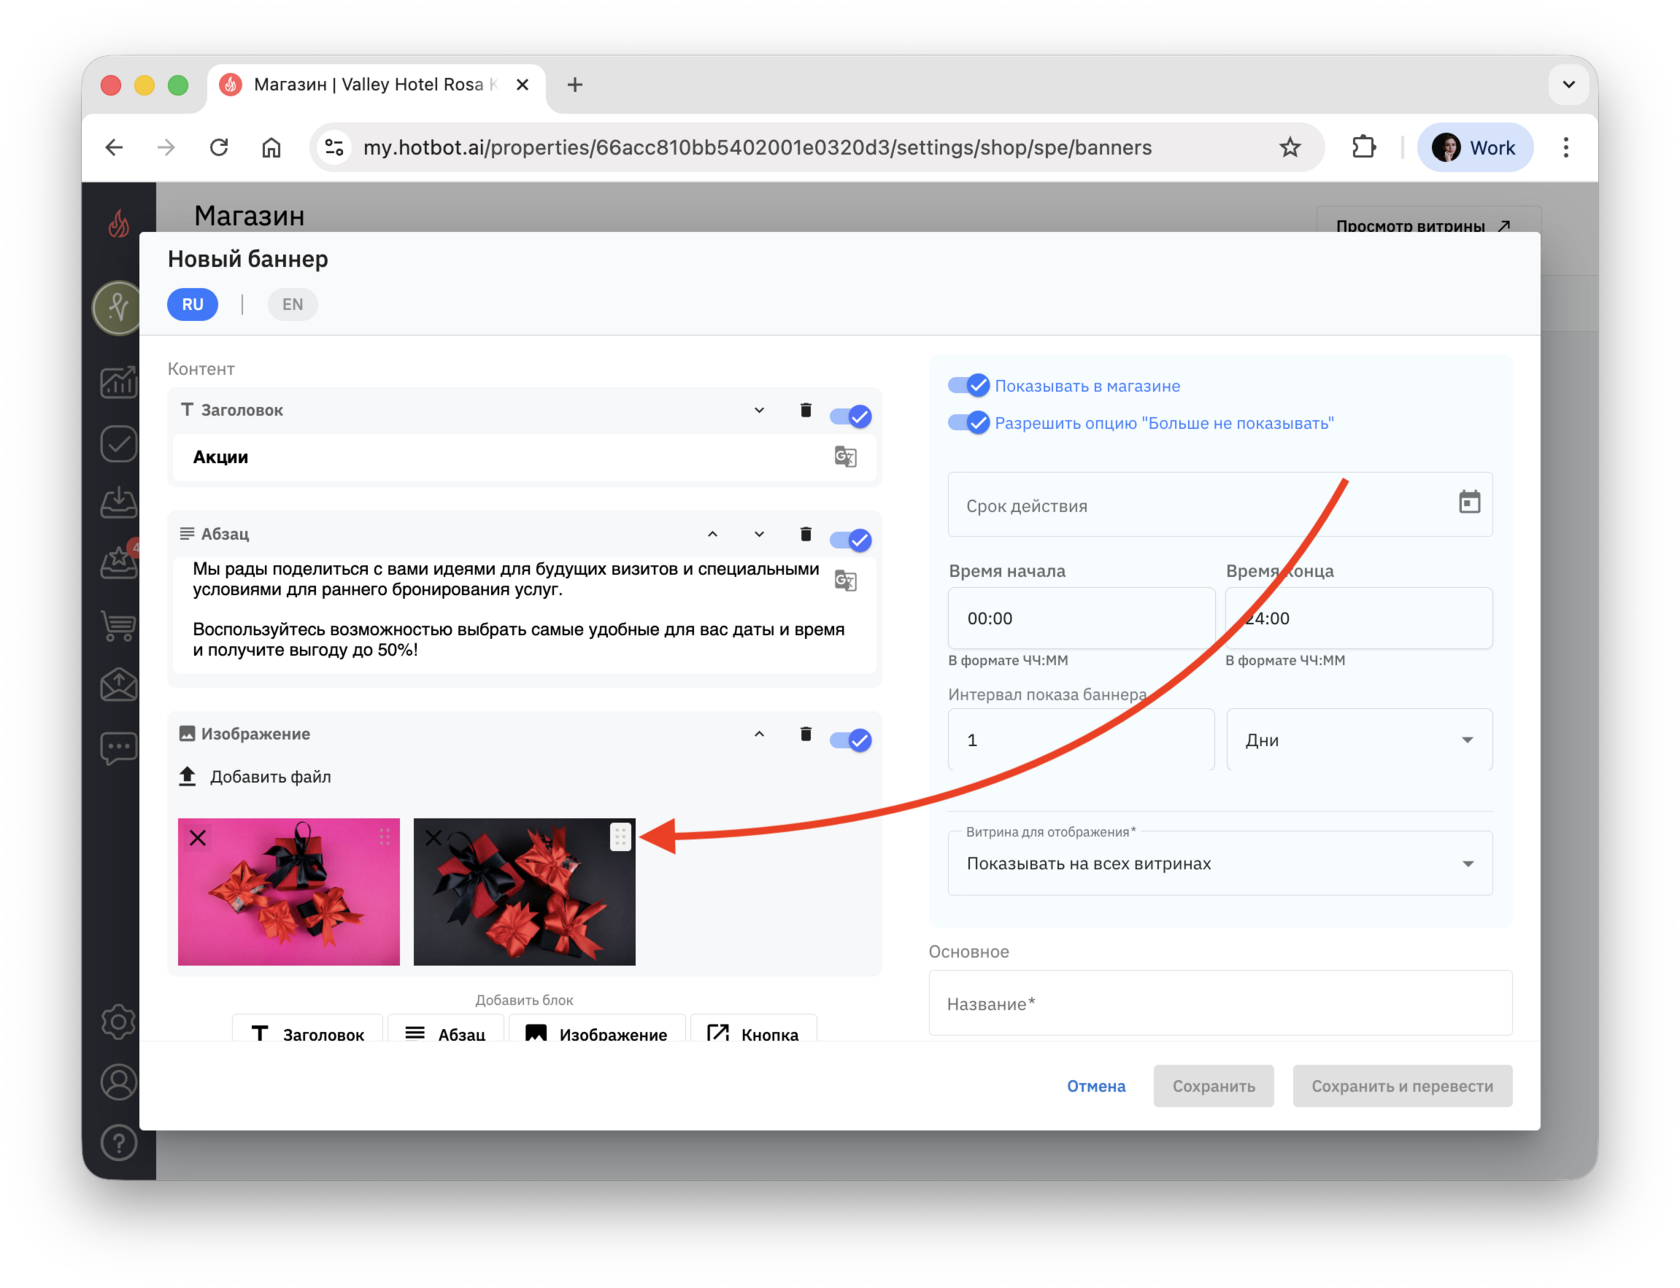Open user profile icon in sidebar
Viewport: 1680px width, 1288px height.
point(118,1082)
